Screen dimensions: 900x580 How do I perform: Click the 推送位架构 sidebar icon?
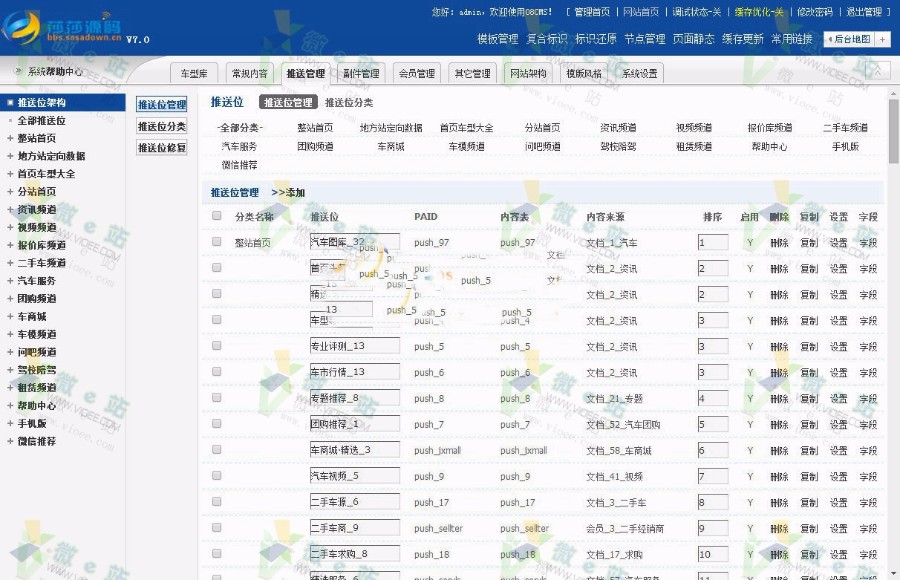click(x=12, y=100)
